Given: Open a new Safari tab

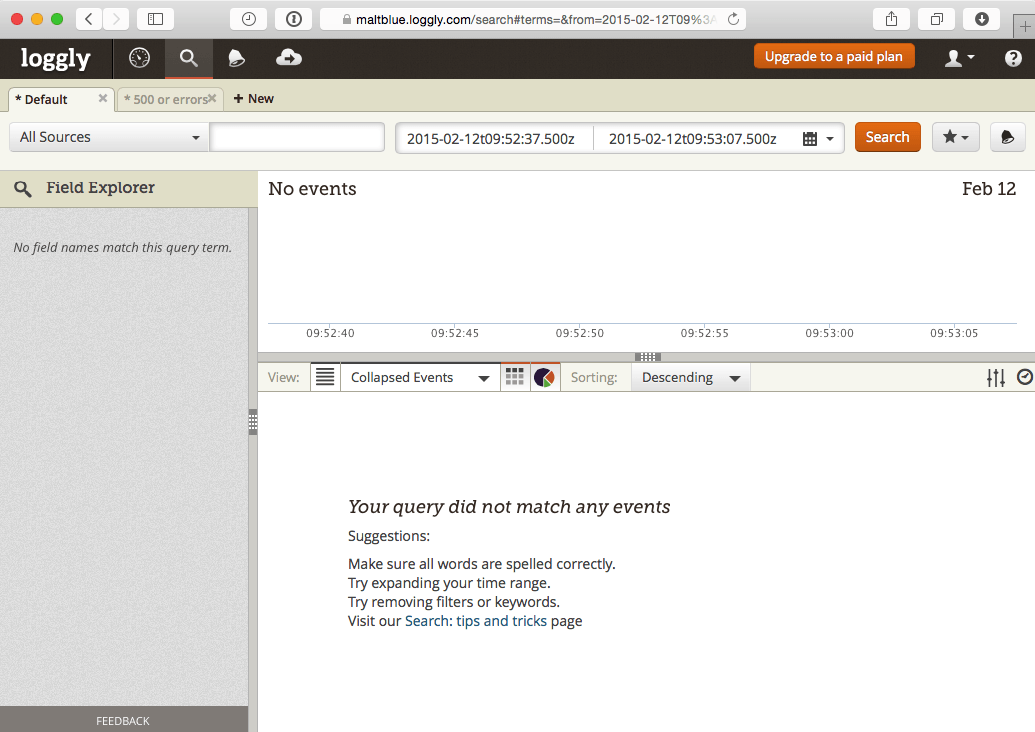Looking at the screenshot, I should pyautogui.click(x=1024, y=26).
